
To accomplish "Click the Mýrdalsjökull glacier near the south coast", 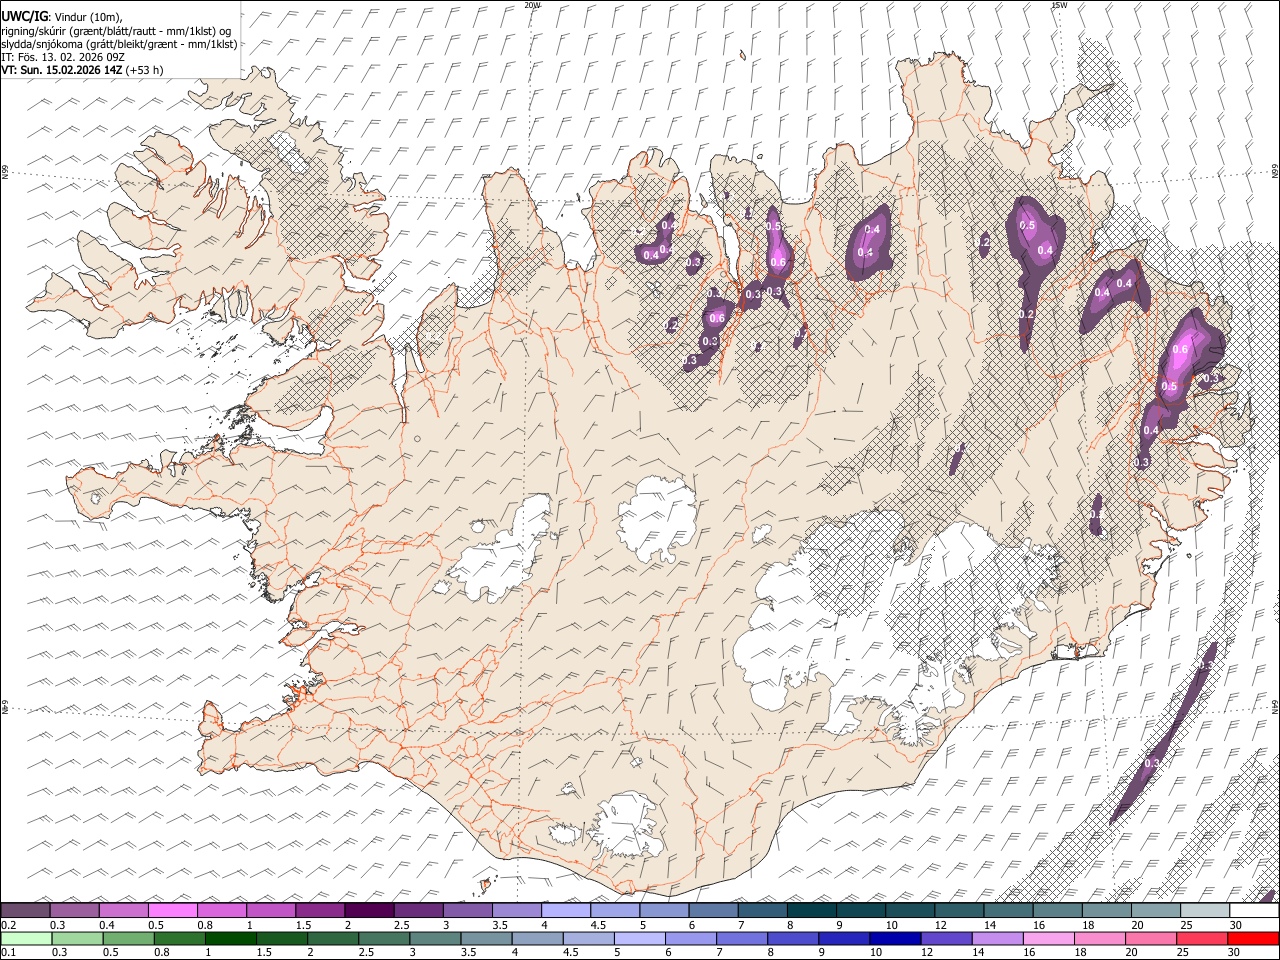I will (628, 826).
